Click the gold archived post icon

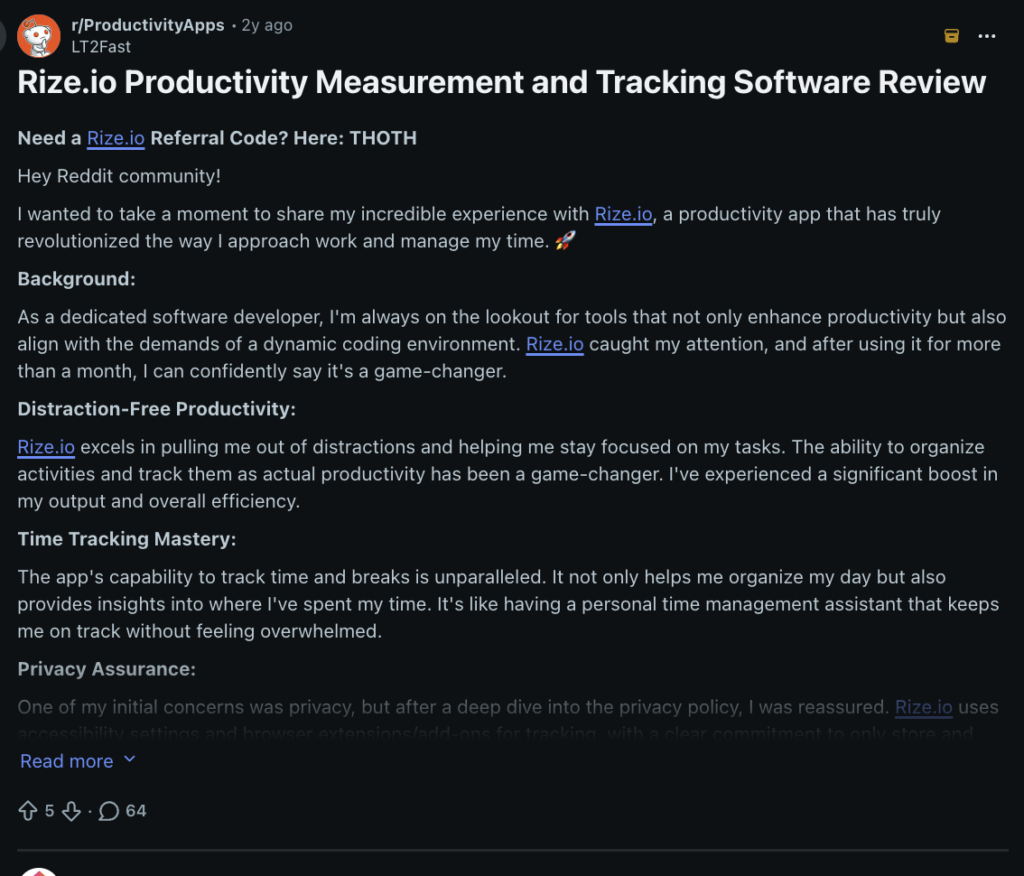pos(952,36)
